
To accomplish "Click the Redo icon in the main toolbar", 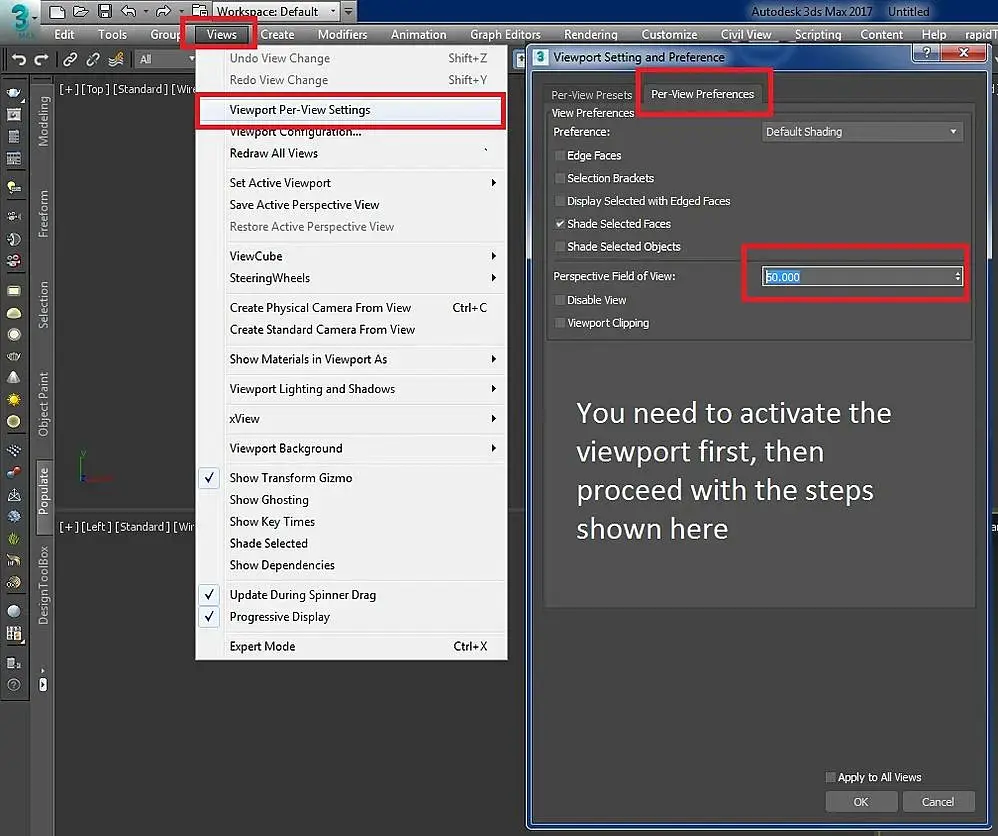I will pyautogui.click(x=41, y=60).
